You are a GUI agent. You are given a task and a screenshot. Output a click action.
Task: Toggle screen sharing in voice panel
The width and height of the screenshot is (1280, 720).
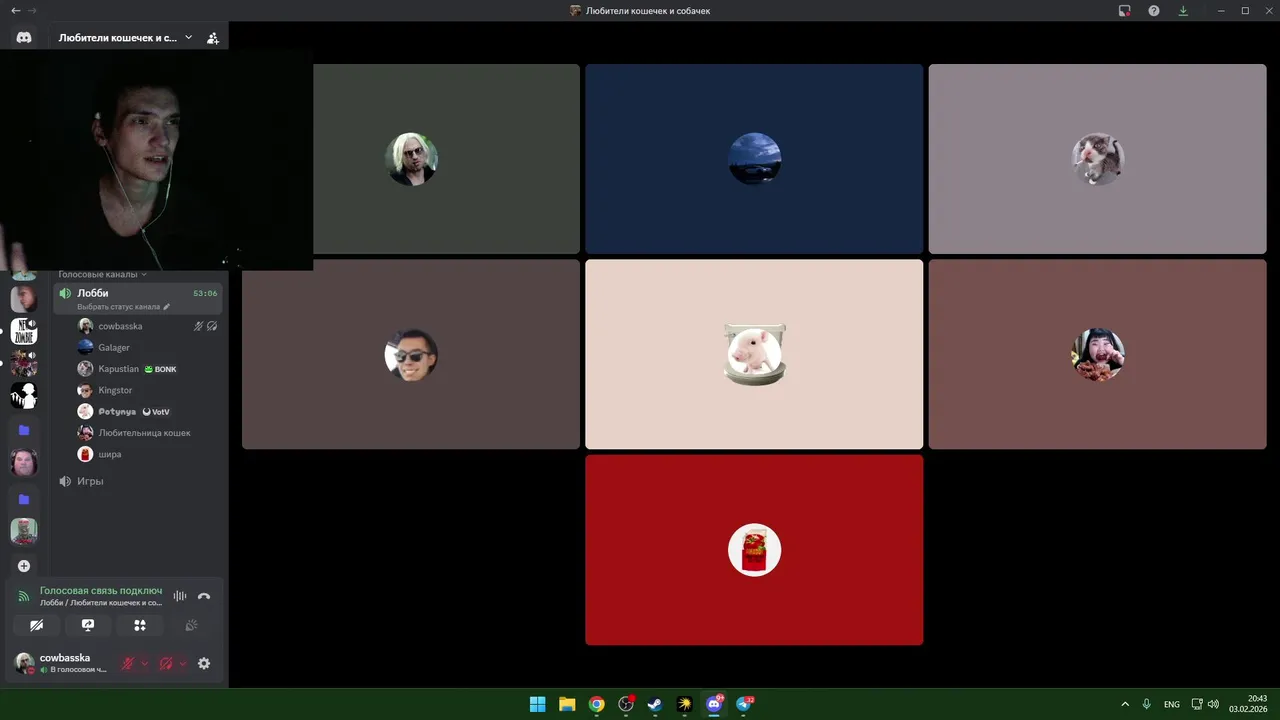click(88, 625)
